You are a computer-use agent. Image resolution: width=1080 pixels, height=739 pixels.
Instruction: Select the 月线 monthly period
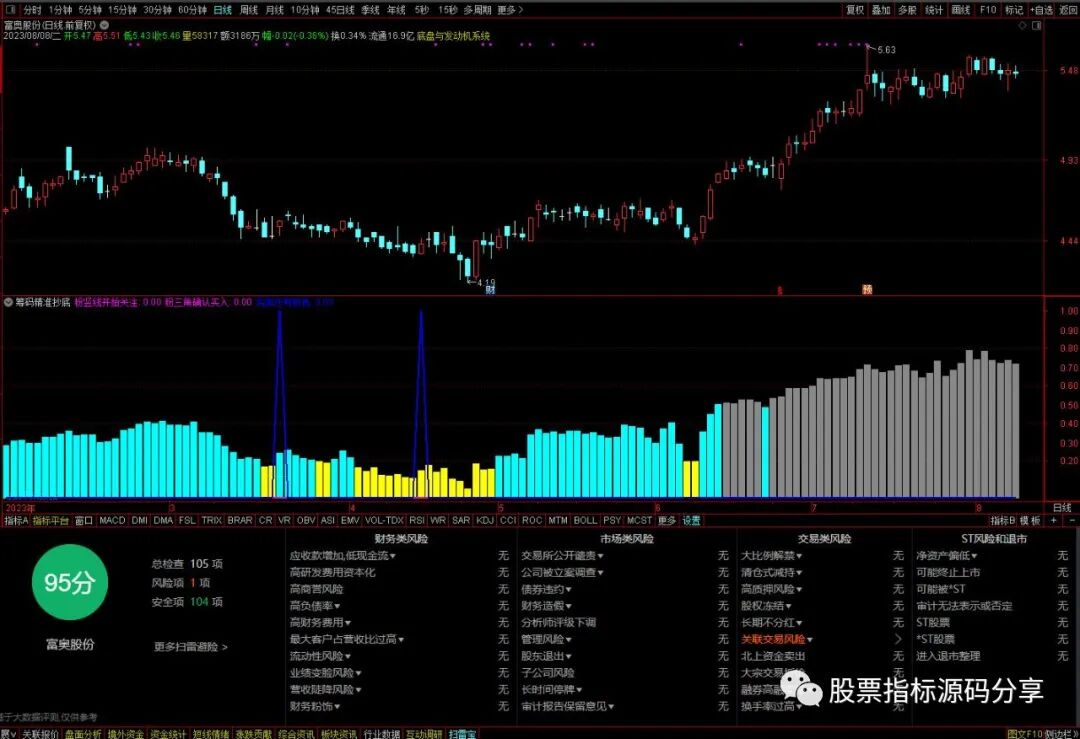click(x=274, y=10)
